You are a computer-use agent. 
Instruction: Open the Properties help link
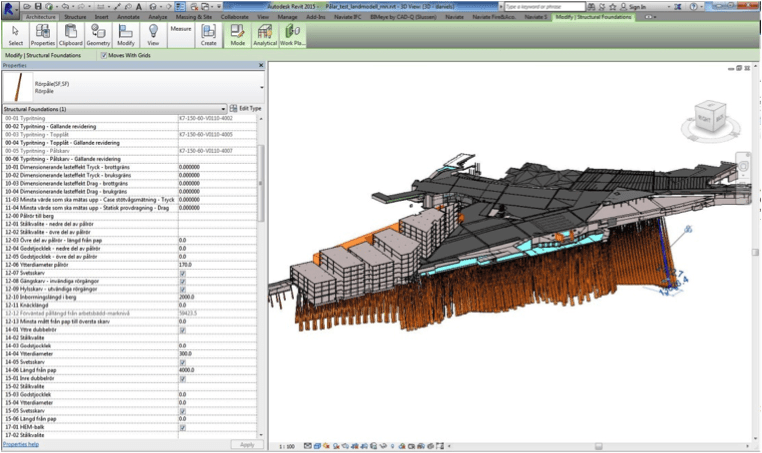(21, 444)
